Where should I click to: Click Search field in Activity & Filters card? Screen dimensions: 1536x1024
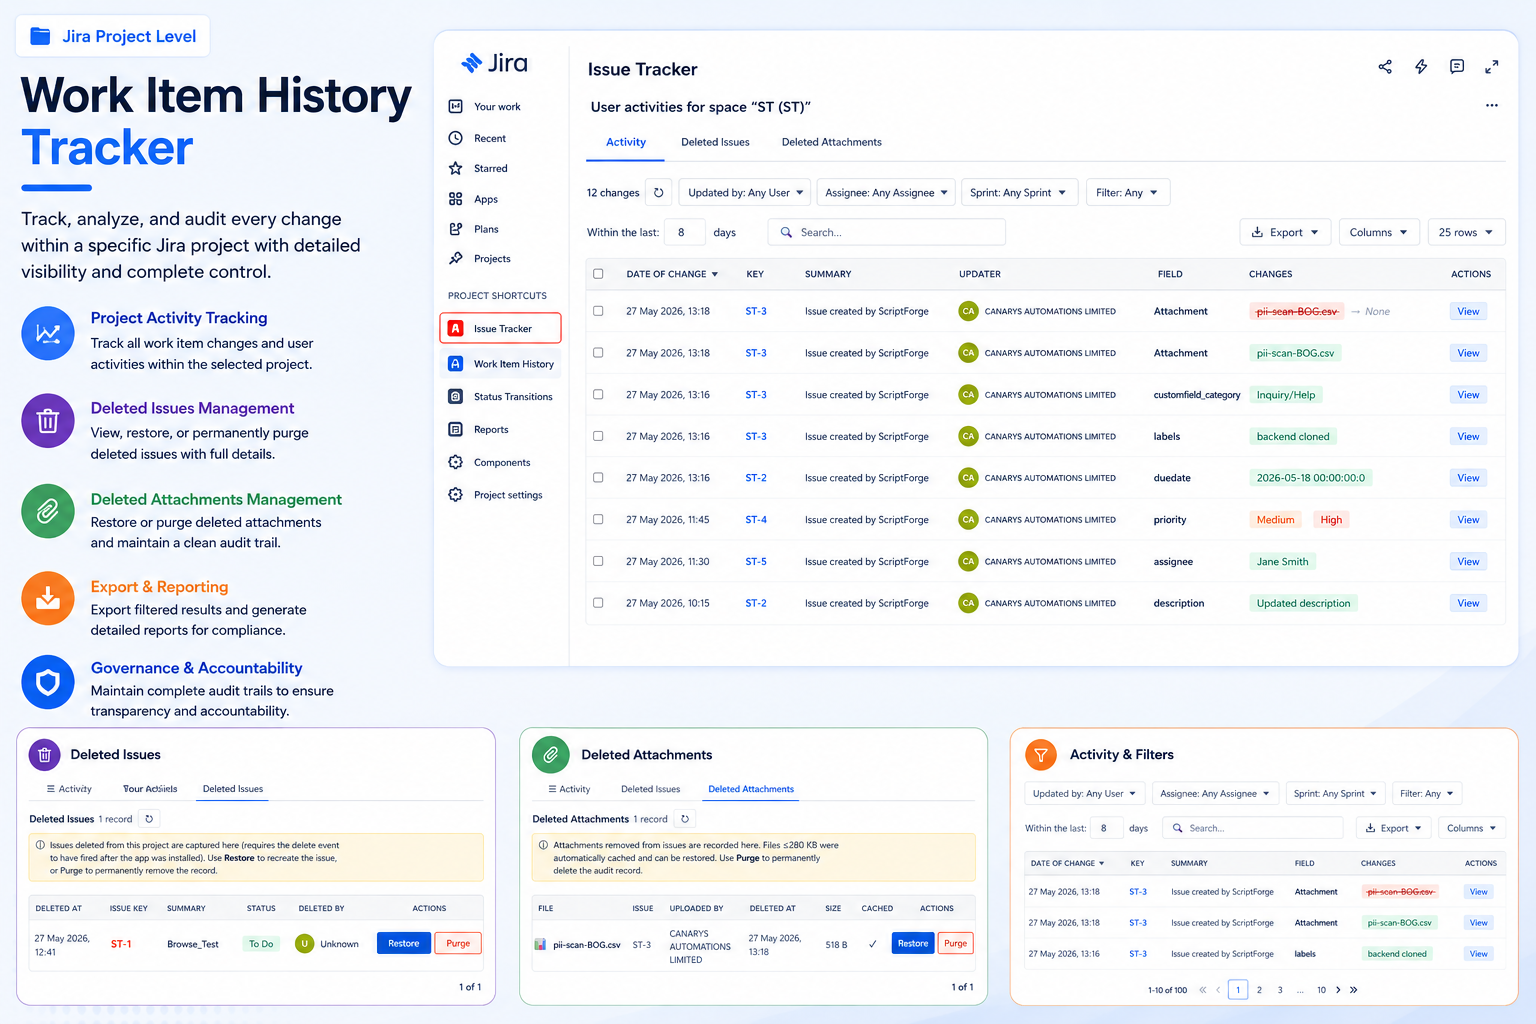(1253, 828)
